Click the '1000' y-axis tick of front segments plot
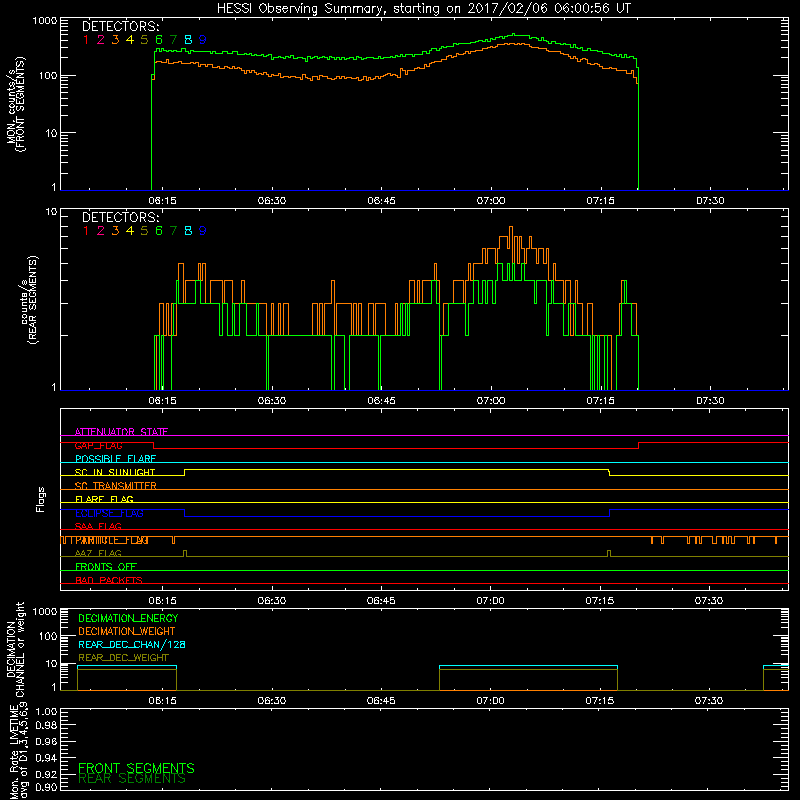Viewport: 800px width, 800px height. coord(45,21)
